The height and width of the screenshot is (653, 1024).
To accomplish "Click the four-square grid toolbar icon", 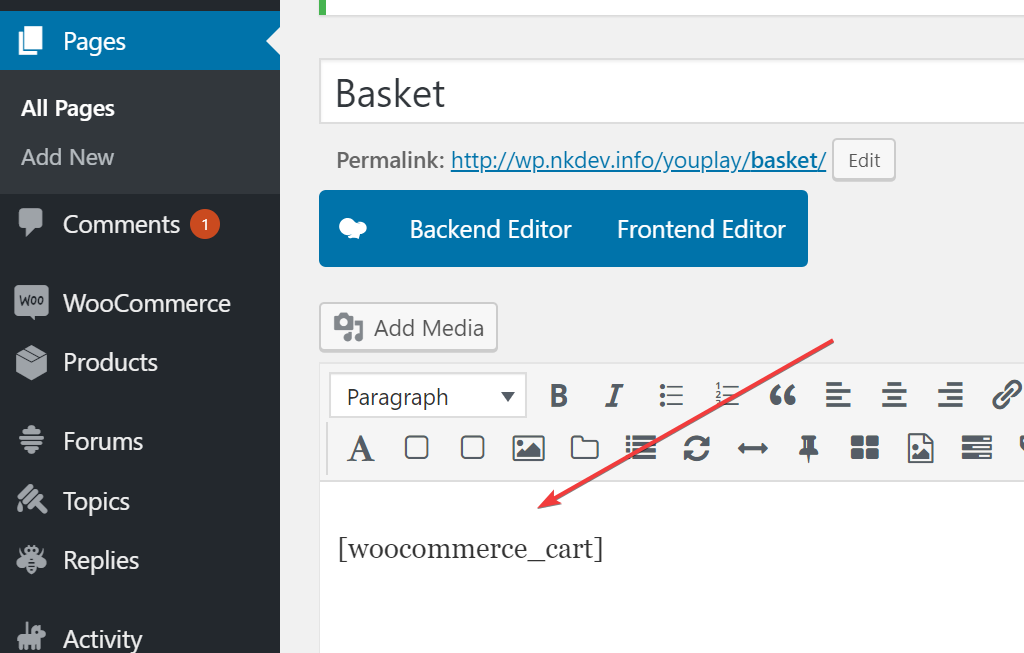I will click(864, 448).
